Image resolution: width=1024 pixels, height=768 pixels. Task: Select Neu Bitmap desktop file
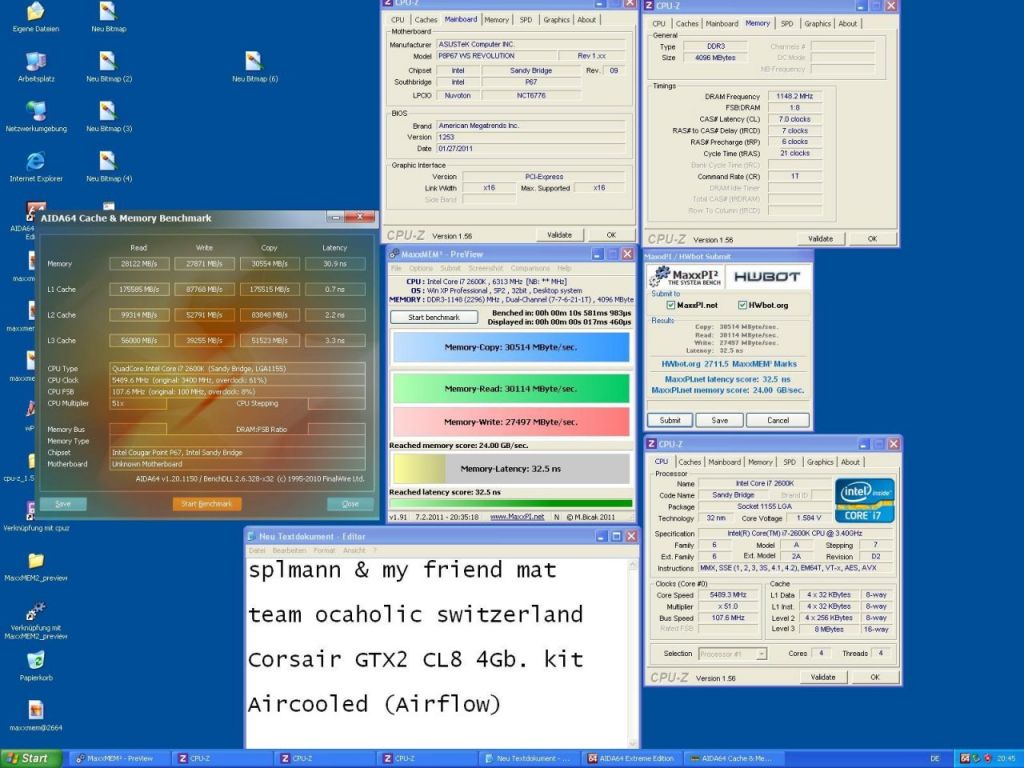click(x=108, y=17)
